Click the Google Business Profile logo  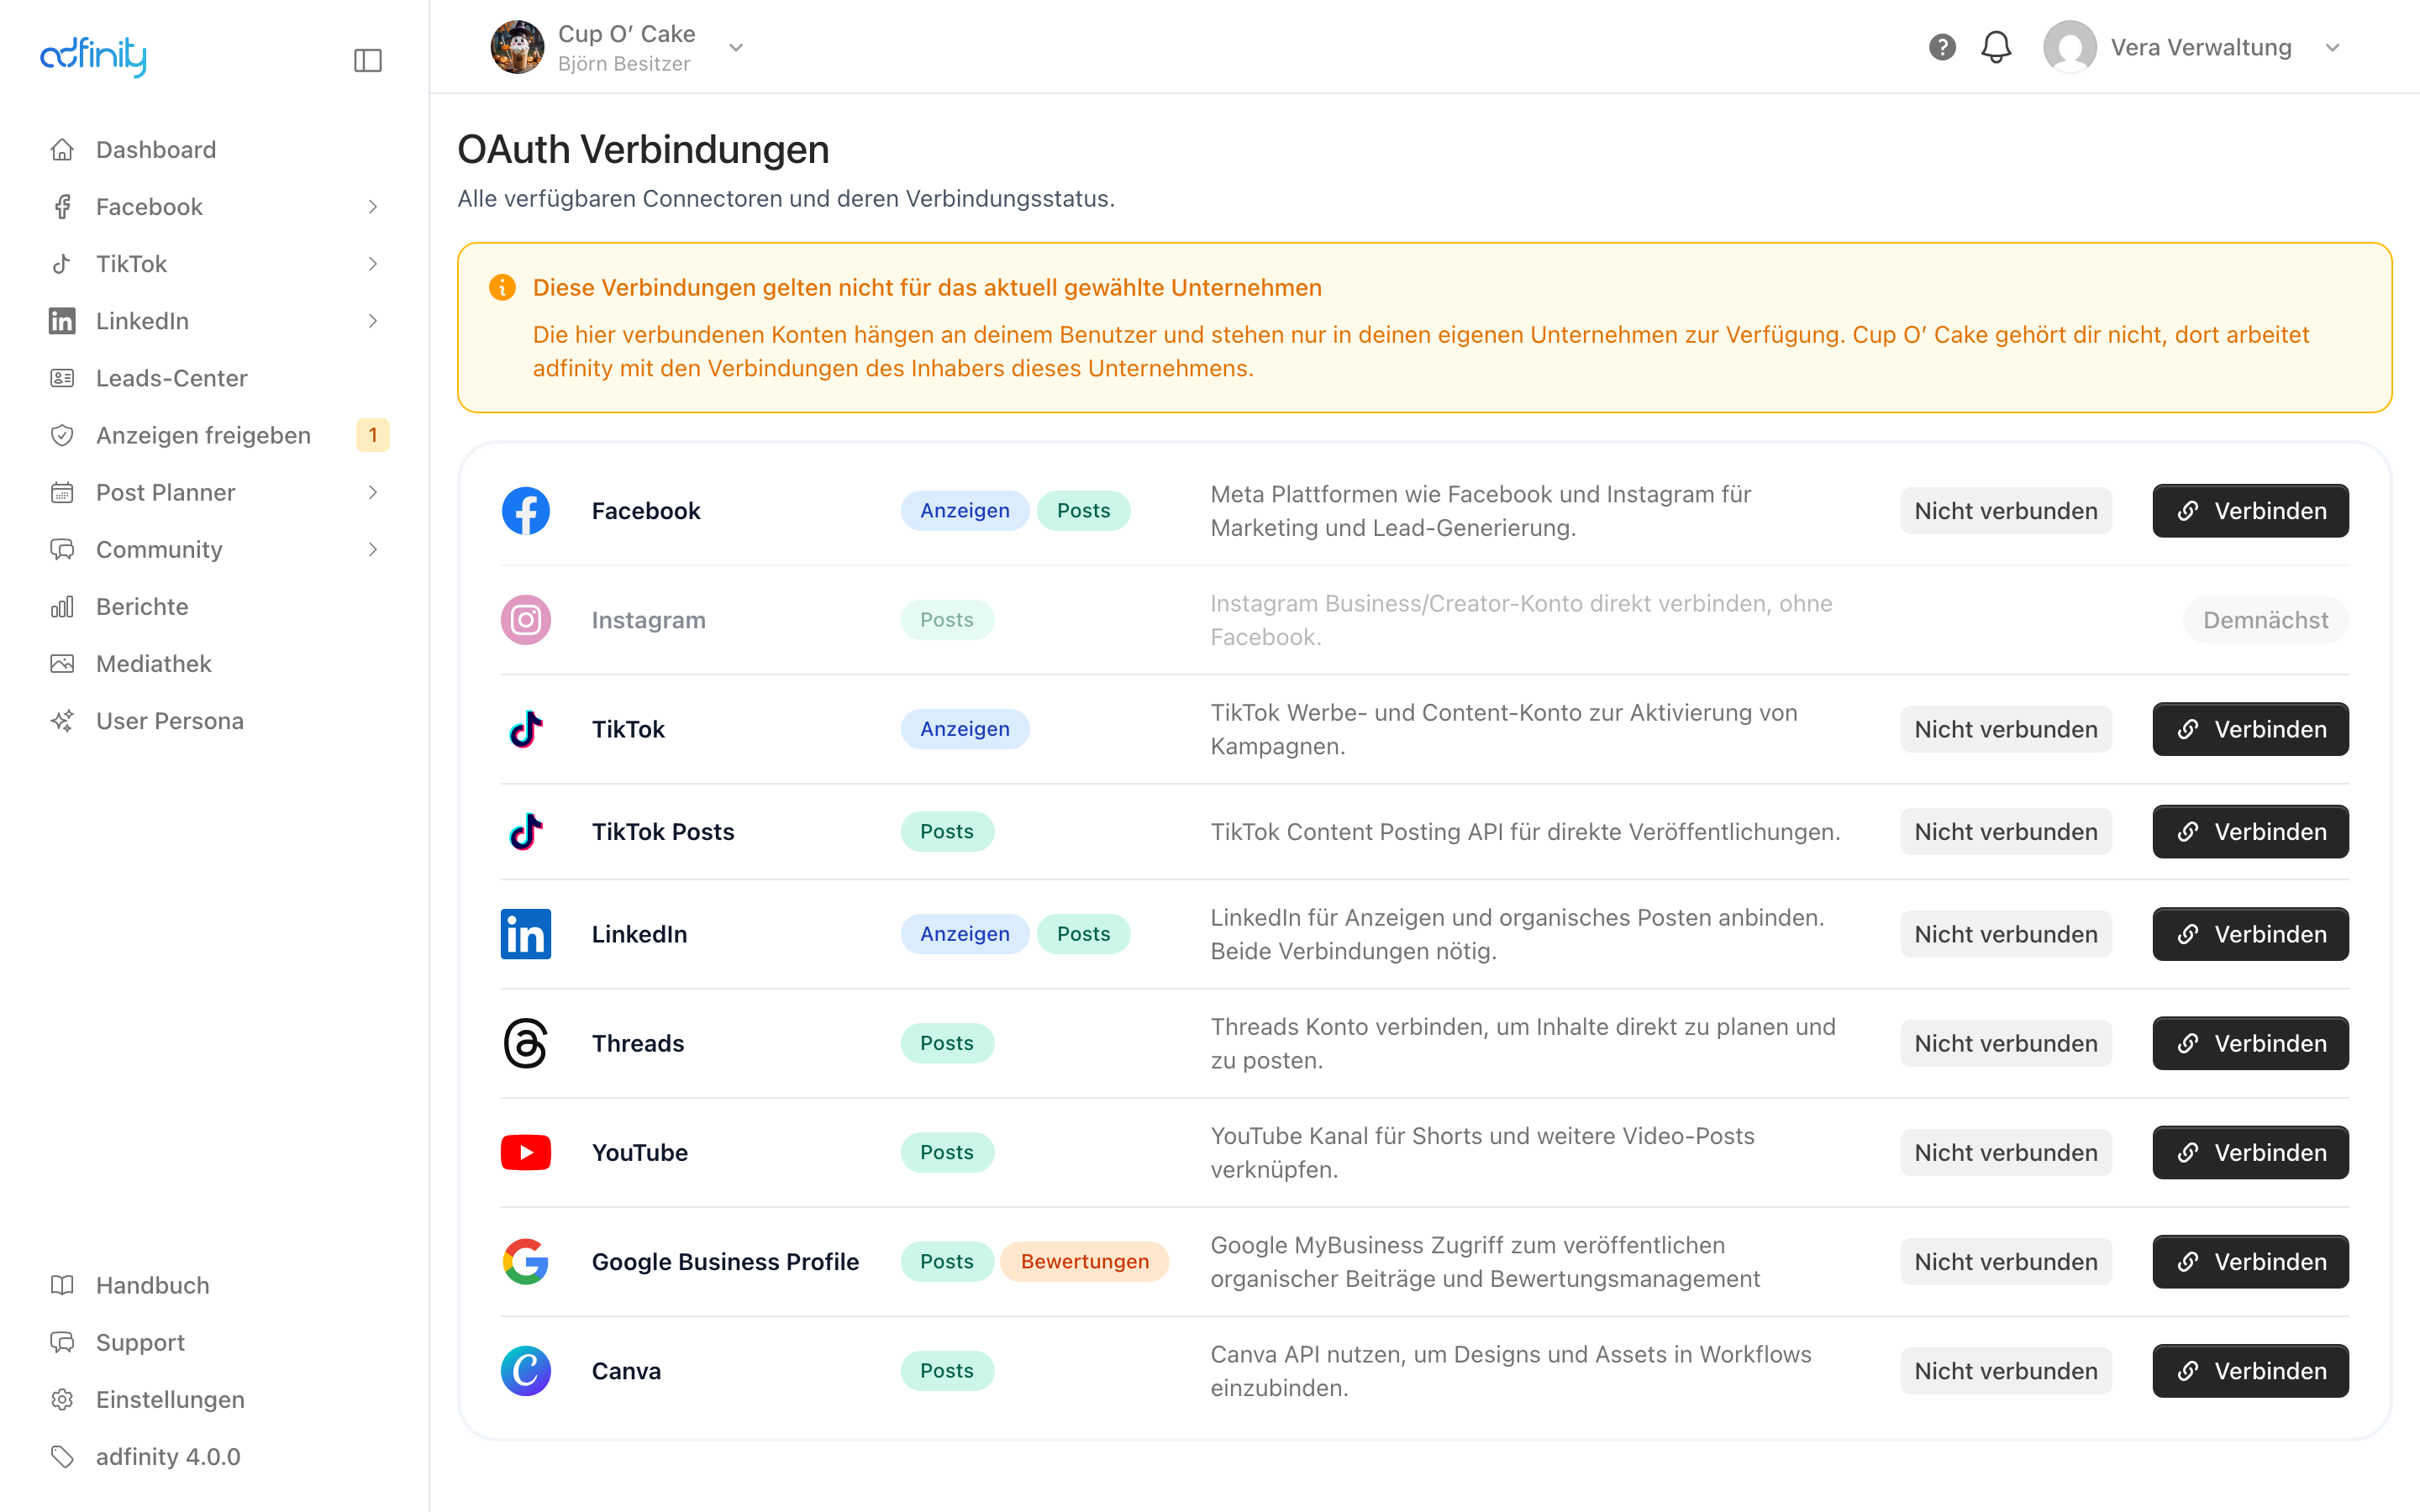coord(526,1262)
